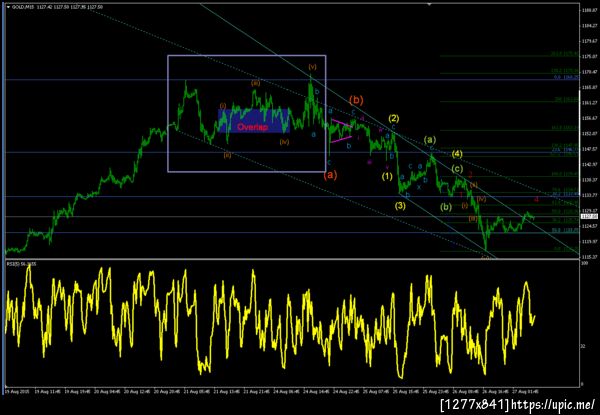The width and height of the screenshot is (600, 415).
Task: Select the red (a) wave label
Action: pyautogui.click(x=330, y=175)
